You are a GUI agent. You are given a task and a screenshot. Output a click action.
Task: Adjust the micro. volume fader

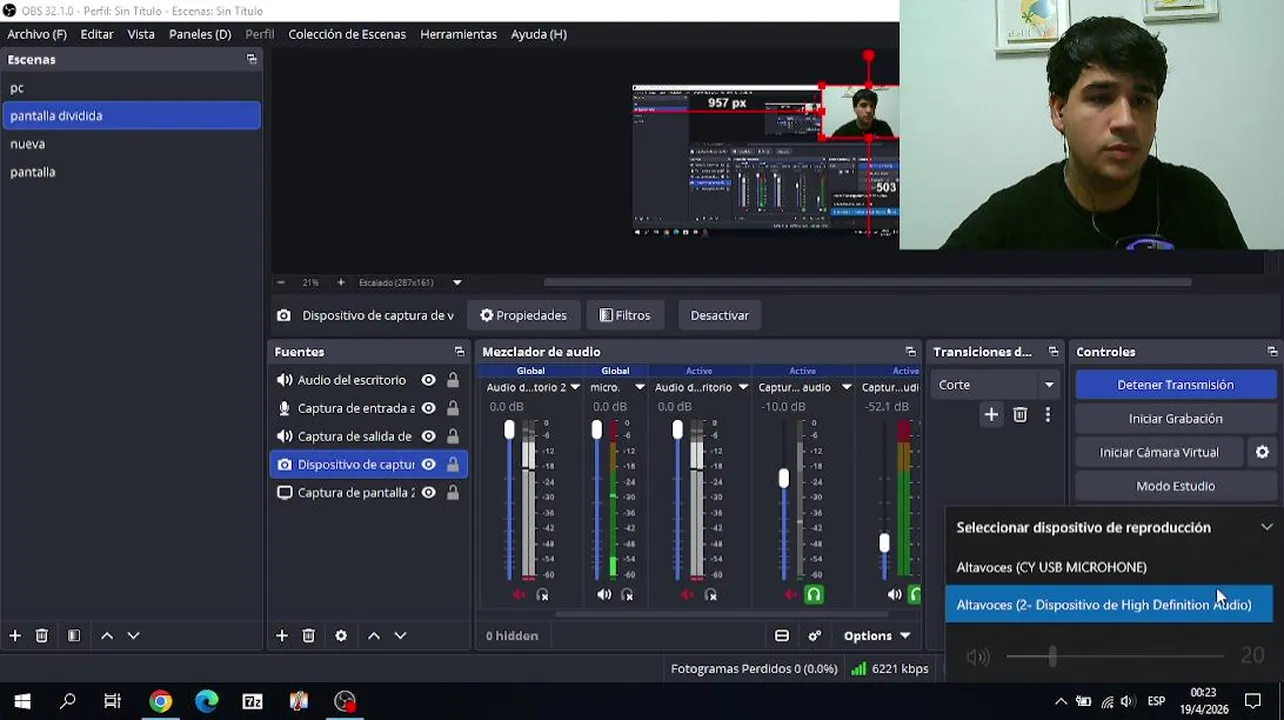point(597,430)
